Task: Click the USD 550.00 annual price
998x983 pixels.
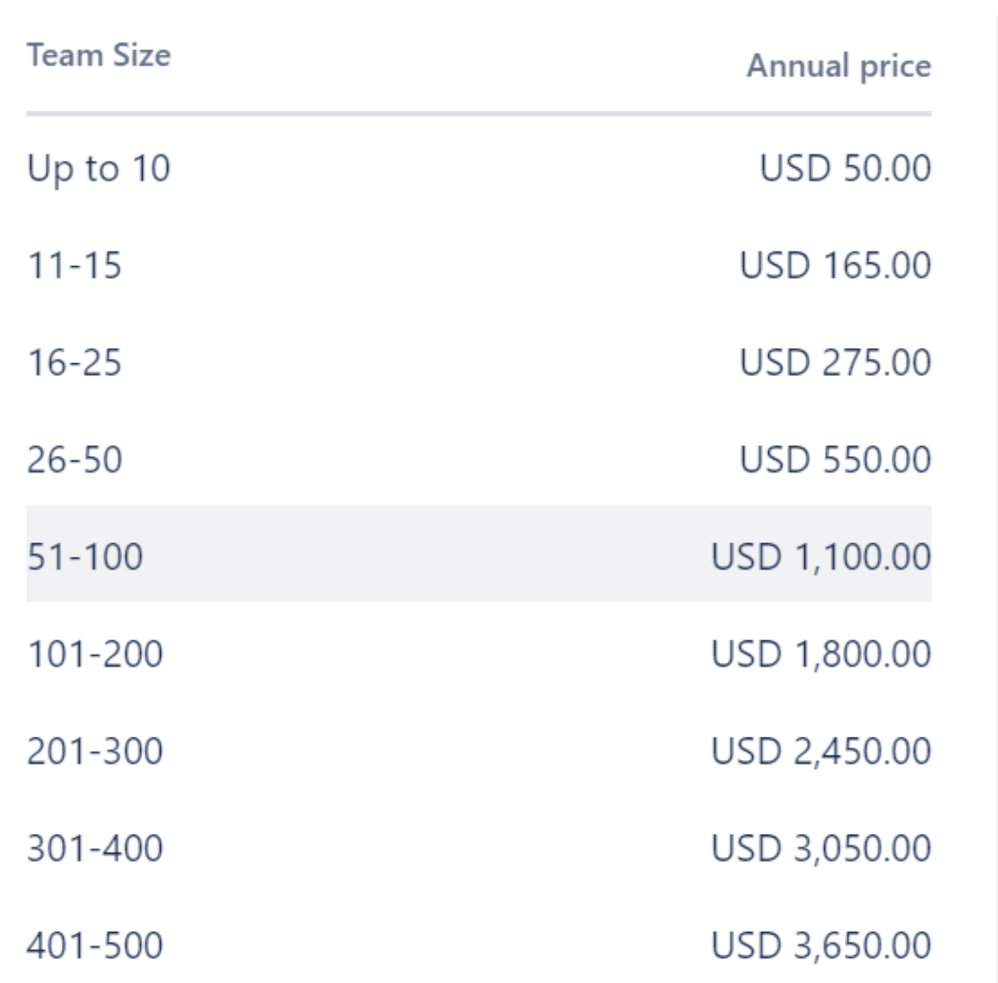Action: (835, 459)
